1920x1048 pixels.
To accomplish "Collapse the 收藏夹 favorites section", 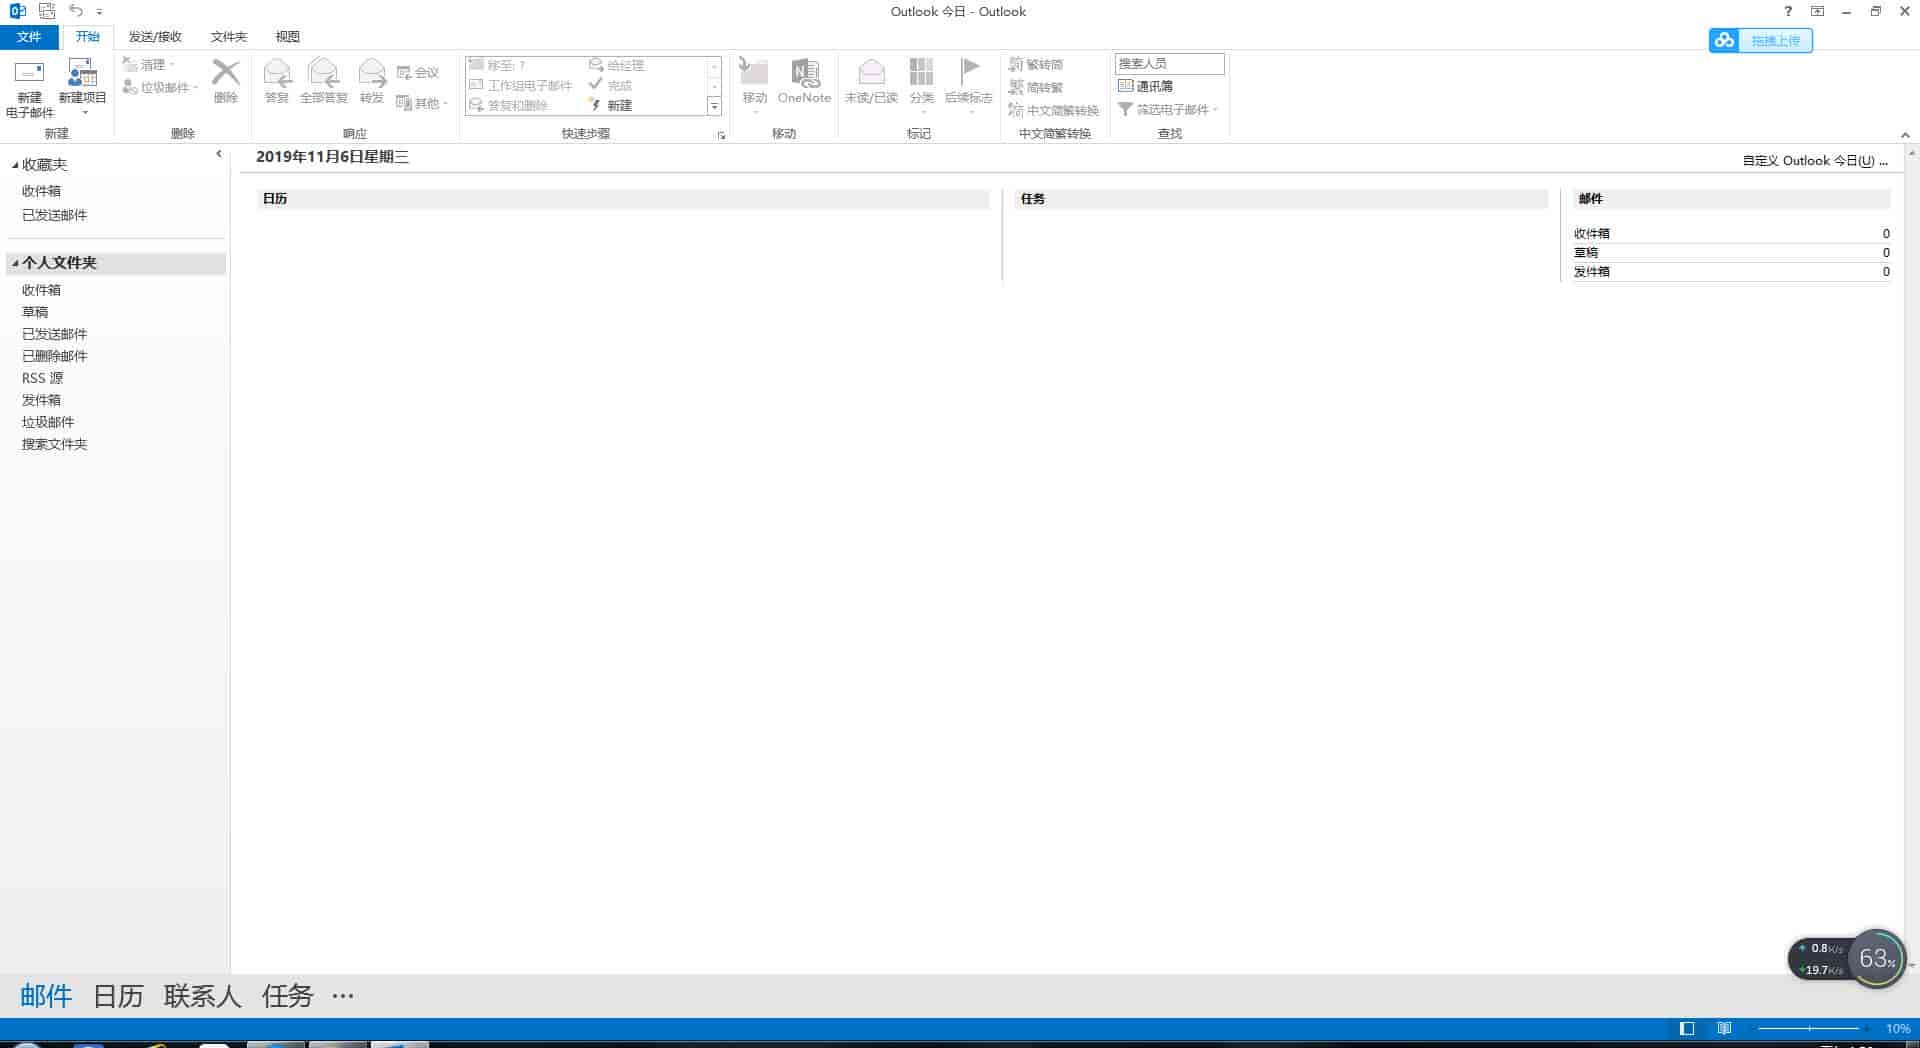I will pos(15,165).
